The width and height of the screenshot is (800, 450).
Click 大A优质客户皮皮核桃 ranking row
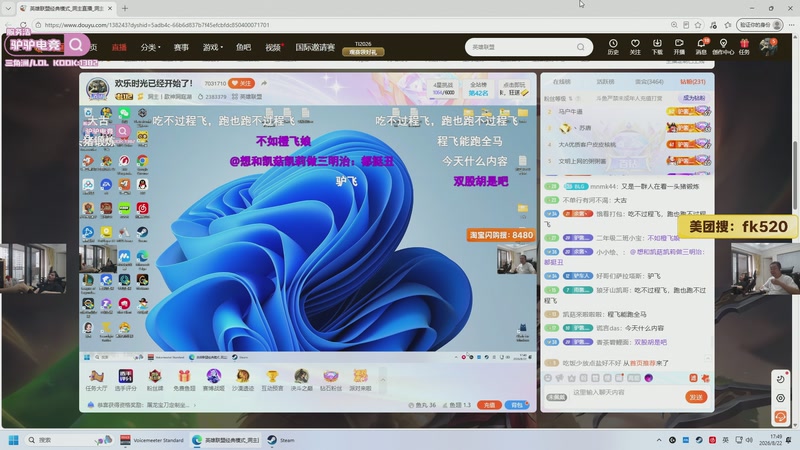[x=626, y=144]
